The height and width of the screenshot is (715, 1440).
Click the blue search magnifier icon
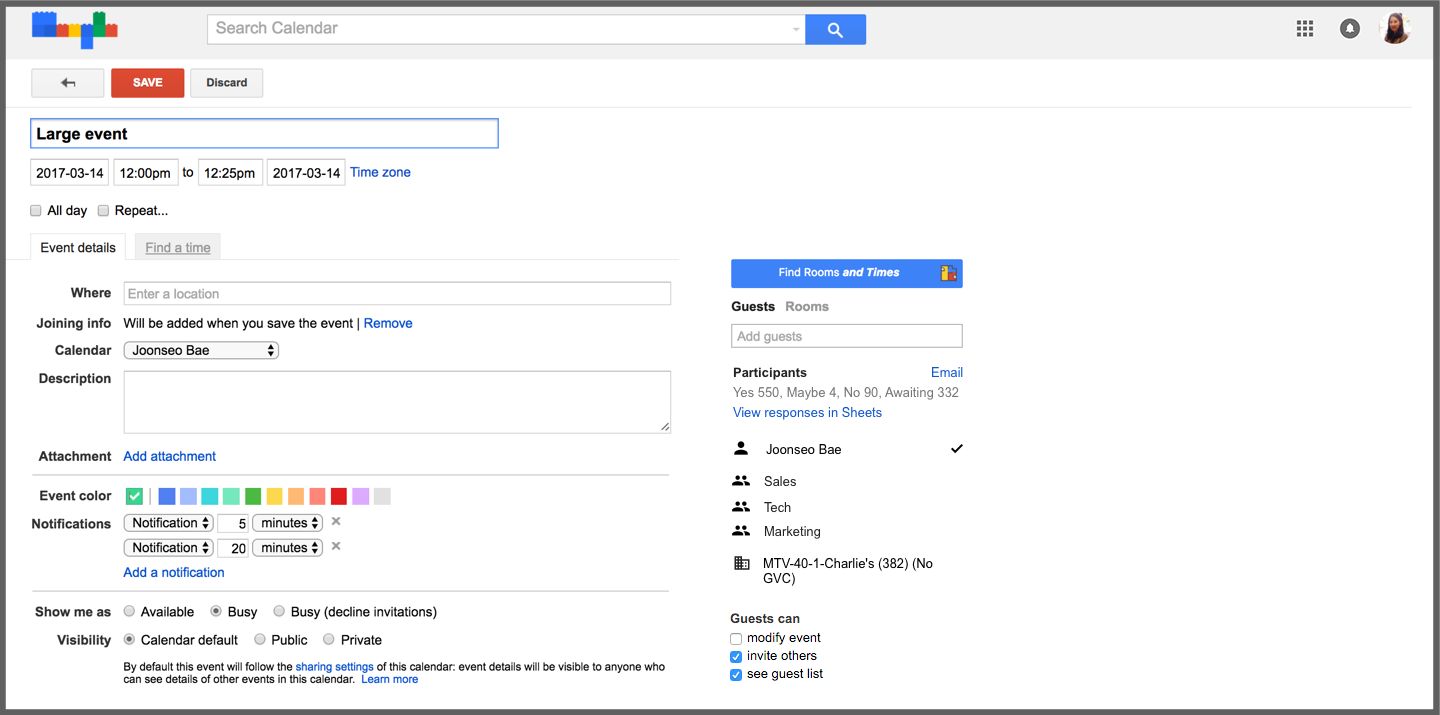click(835, 29)
